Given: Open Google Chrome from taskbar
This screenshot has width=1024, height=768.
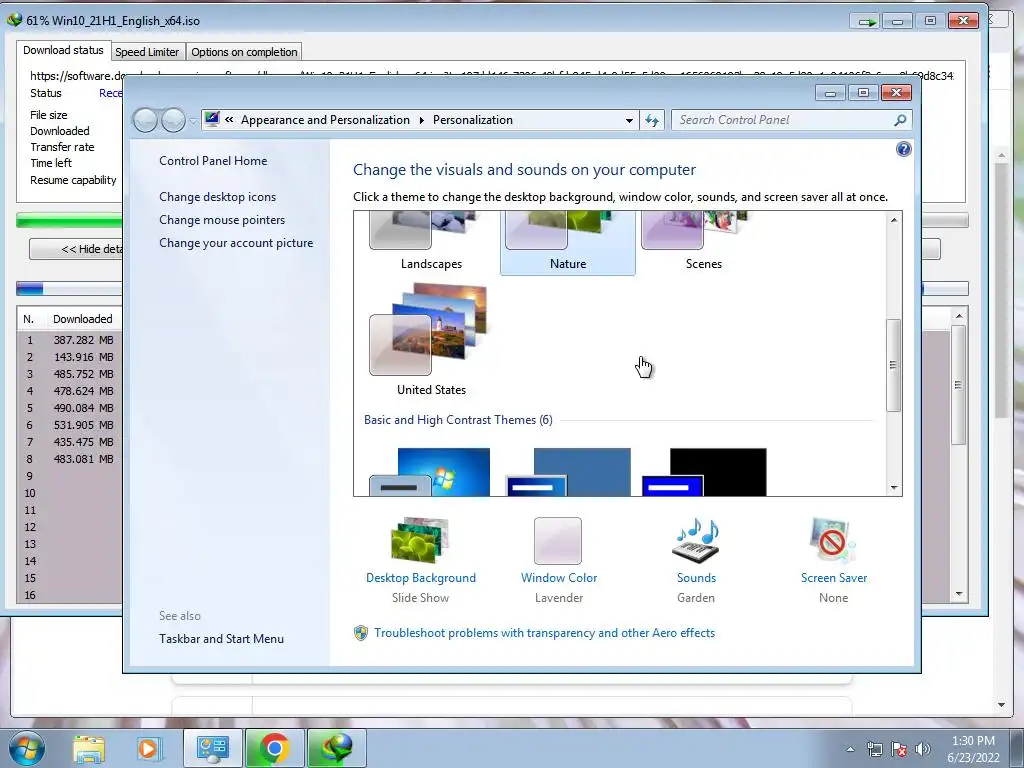Looking at the screenshot, I should click(274, 748).
